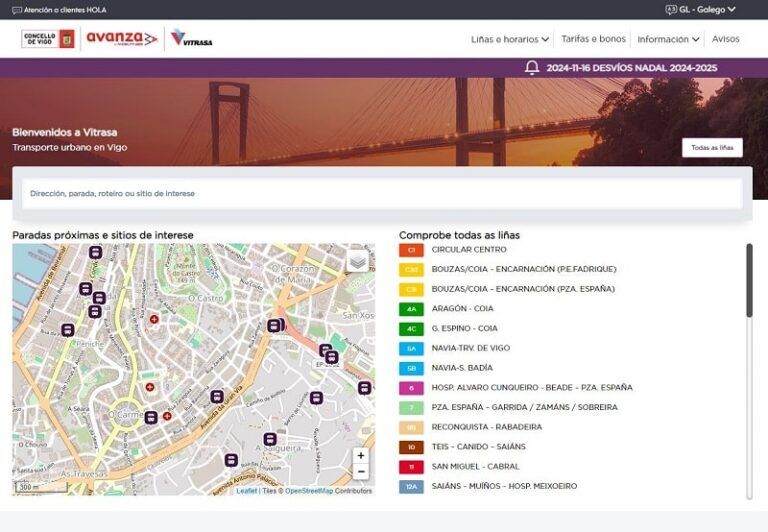Select the bus stop marker at map's top edge

pyautogui.click(x=96, y=252)
